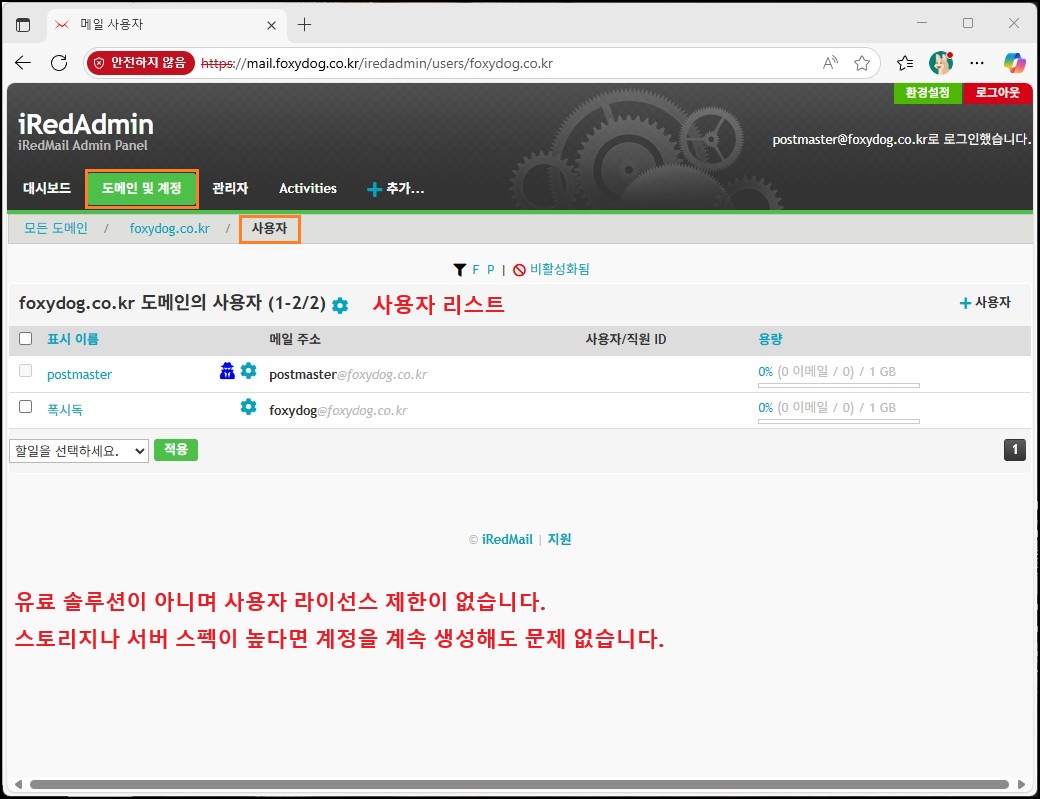Filter users by letter F
The image size is (1040, 799).
[x=476, y=269]
